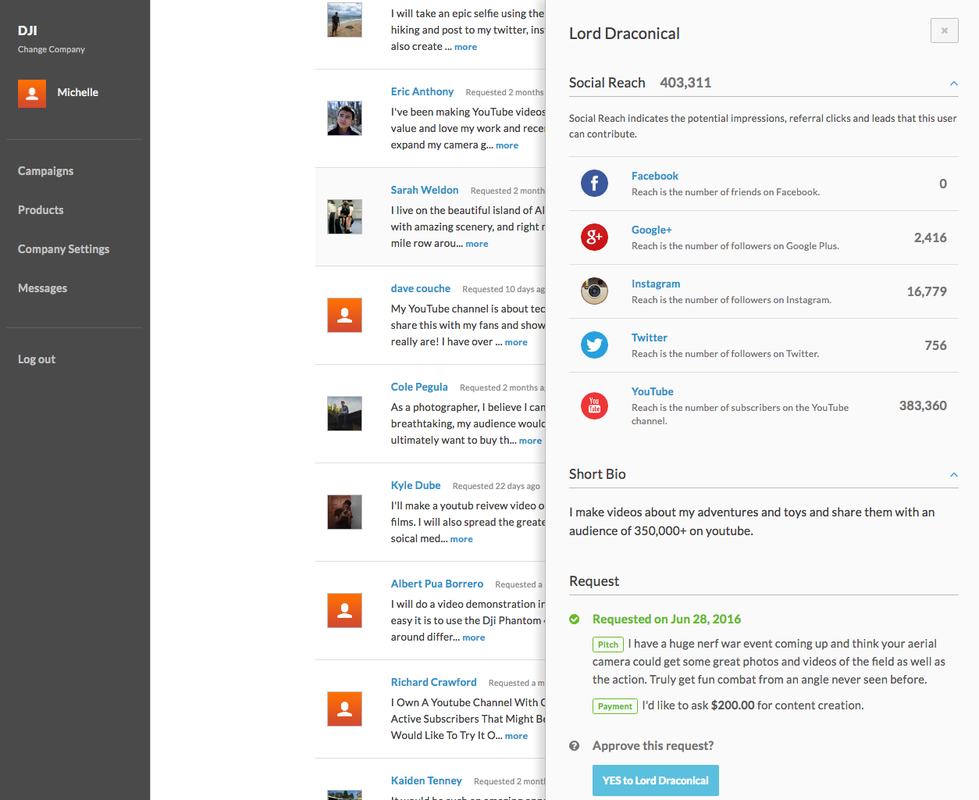The image size is (979, 800).
Task: Click the DJI company name
Action: (27, 31)
